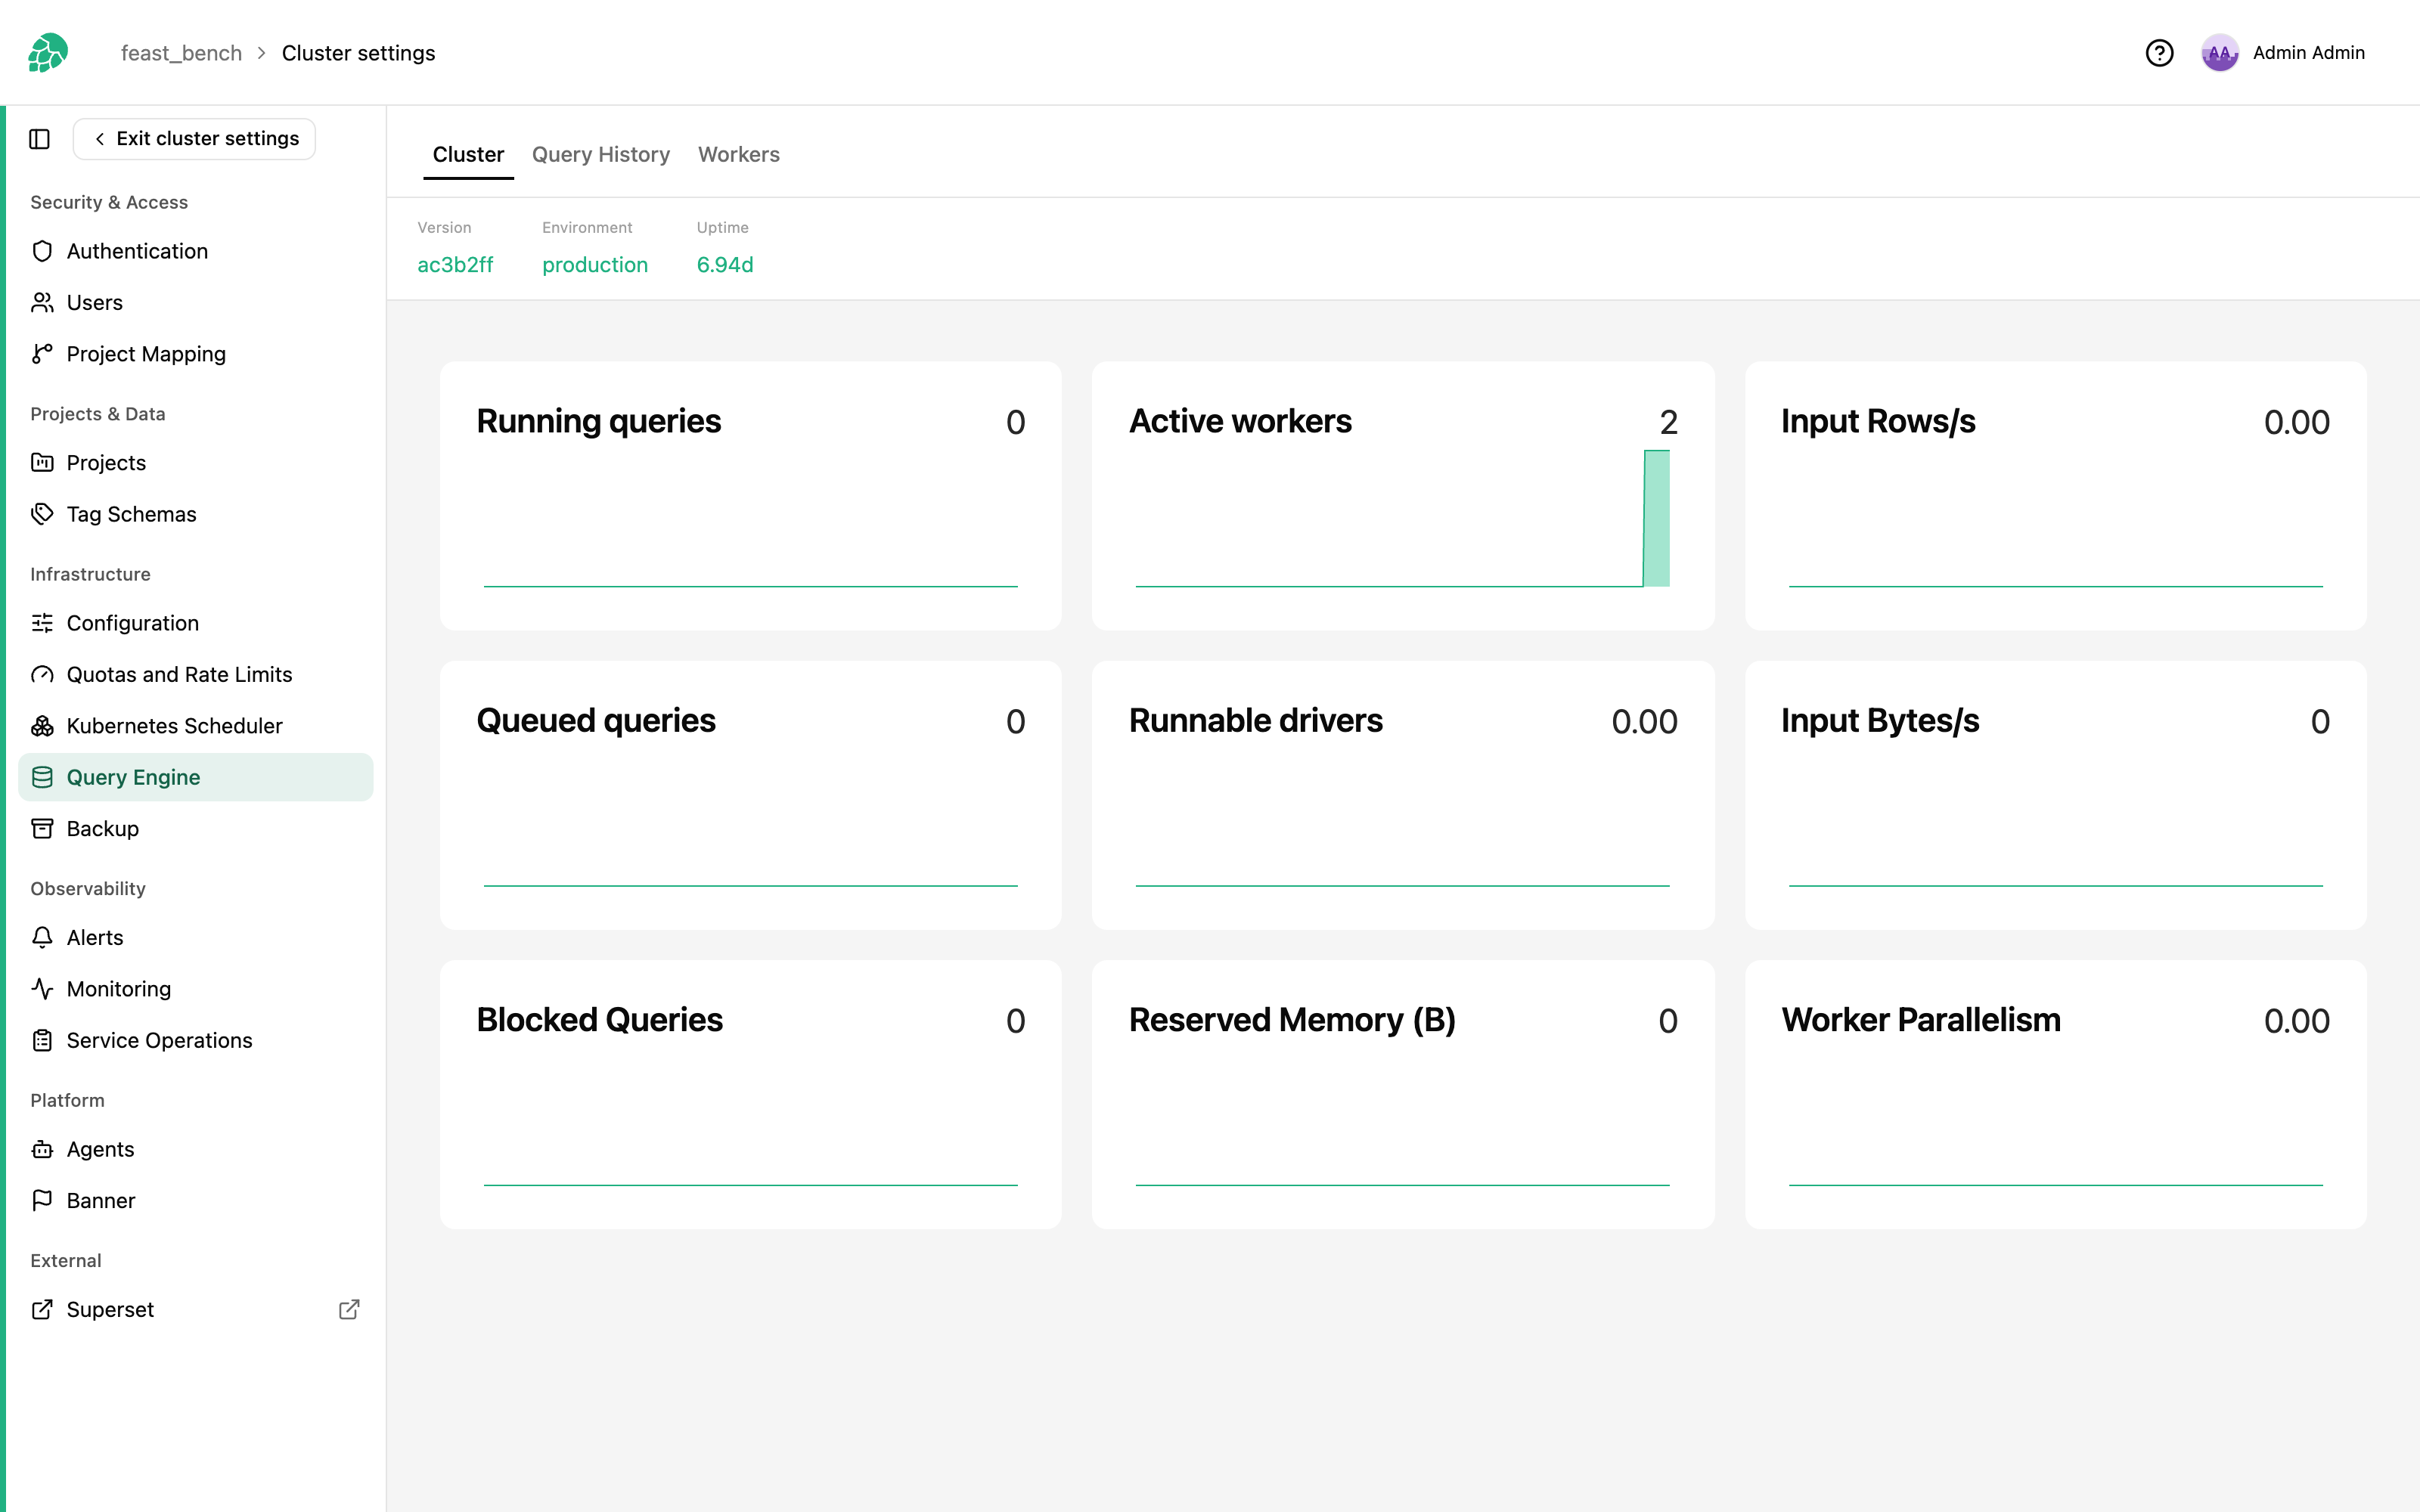Viewport: 2420px width, 1512px height.
Task: Click the Query Engine database icon
Action: click(42, 777)
